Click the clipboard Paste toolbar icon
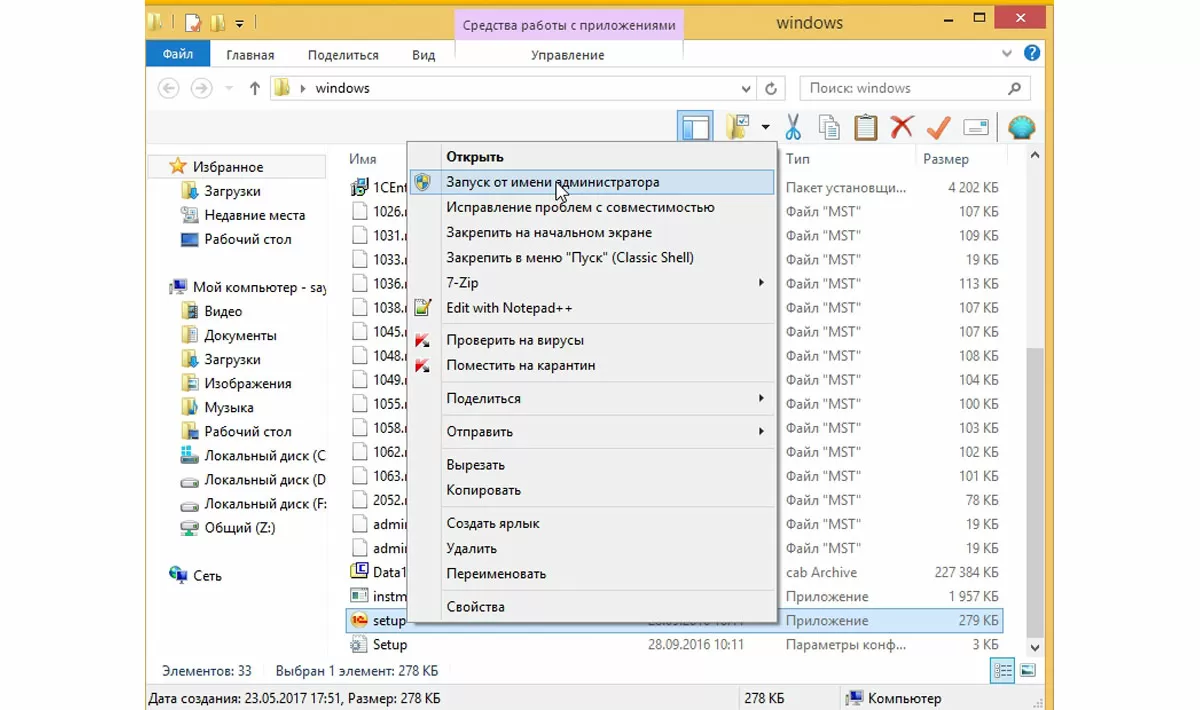1200x710 pixels. tap(866, 127)
